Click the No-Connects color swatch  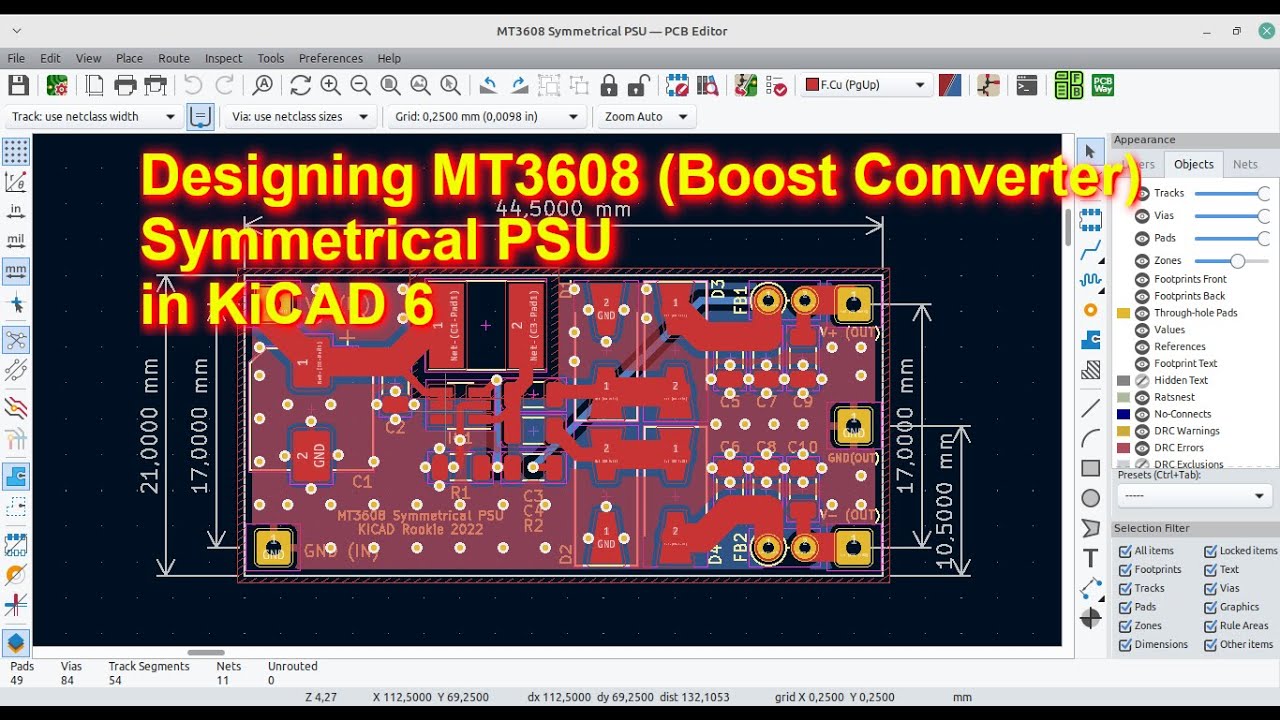tap(1124, 414)
